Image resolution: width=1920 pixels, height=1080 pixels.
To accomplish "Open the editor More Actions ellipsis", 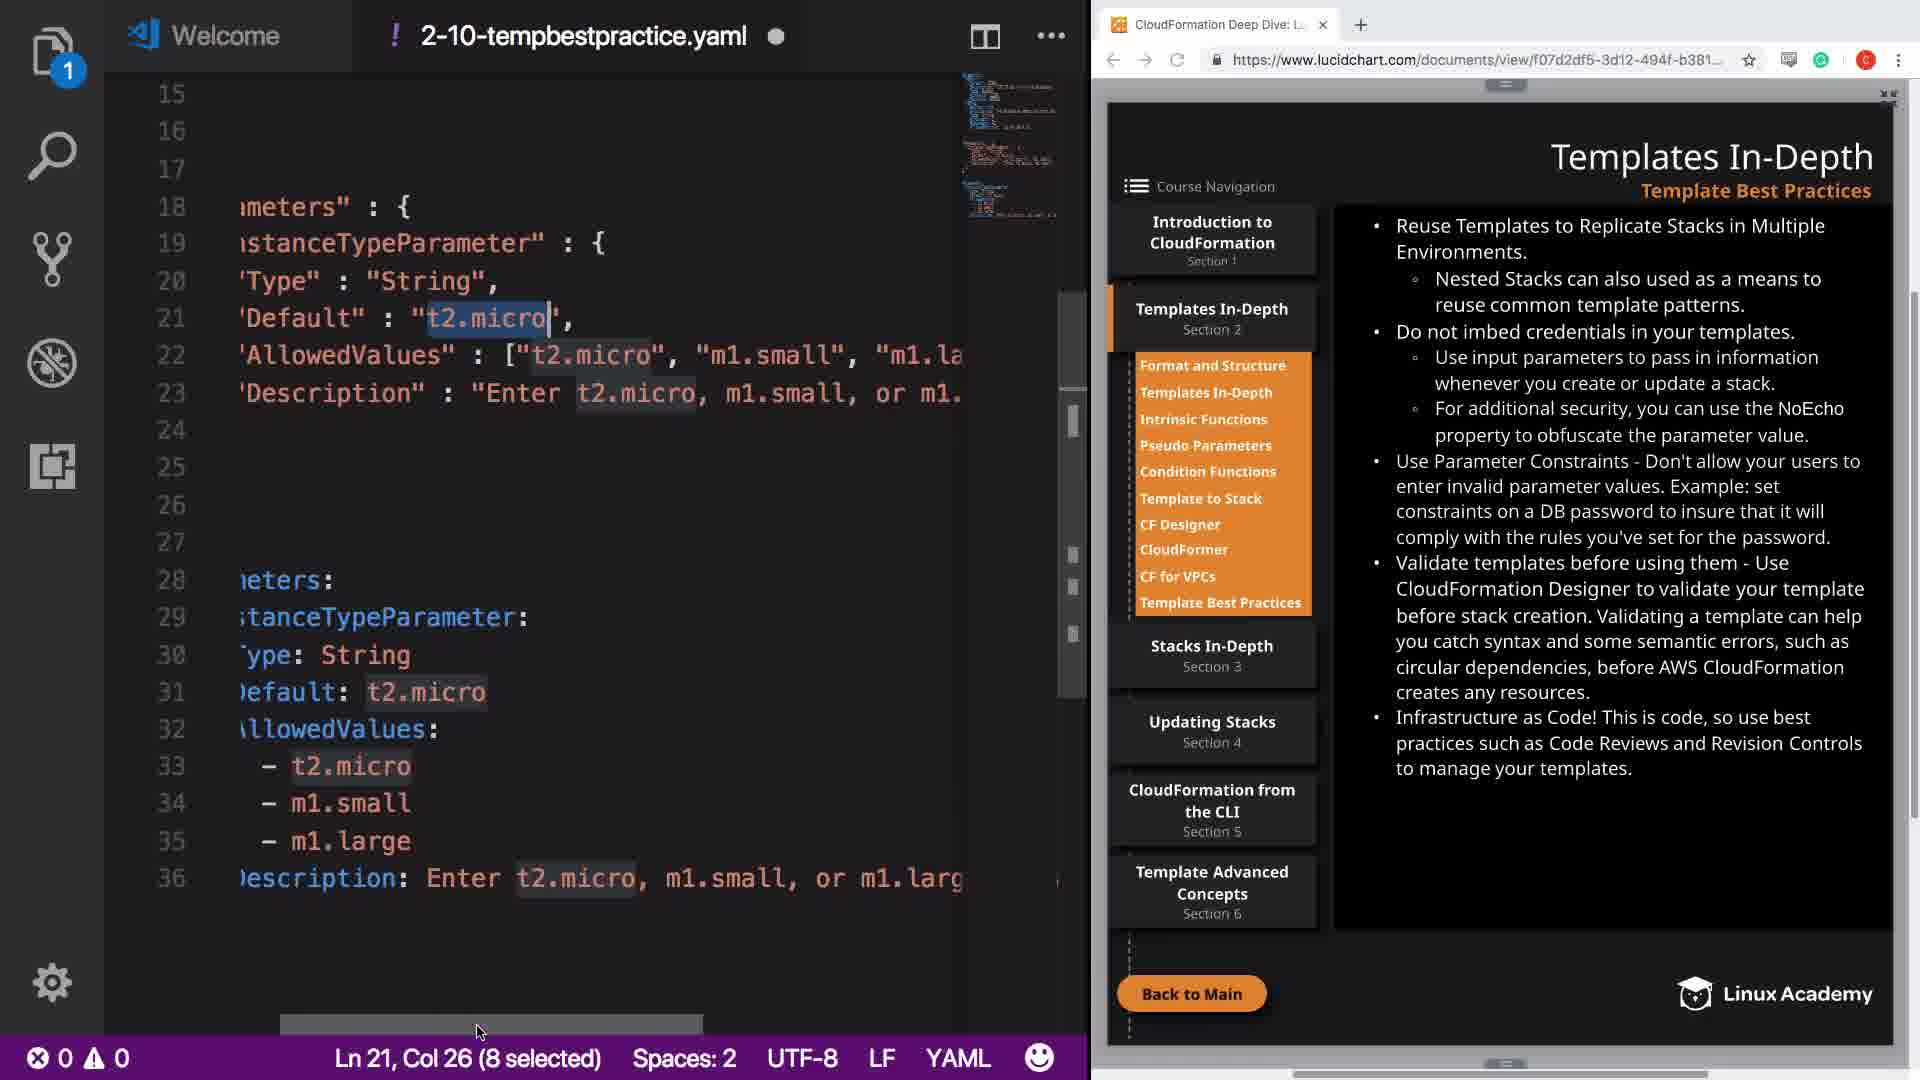I will click(x=1051, y=37).
